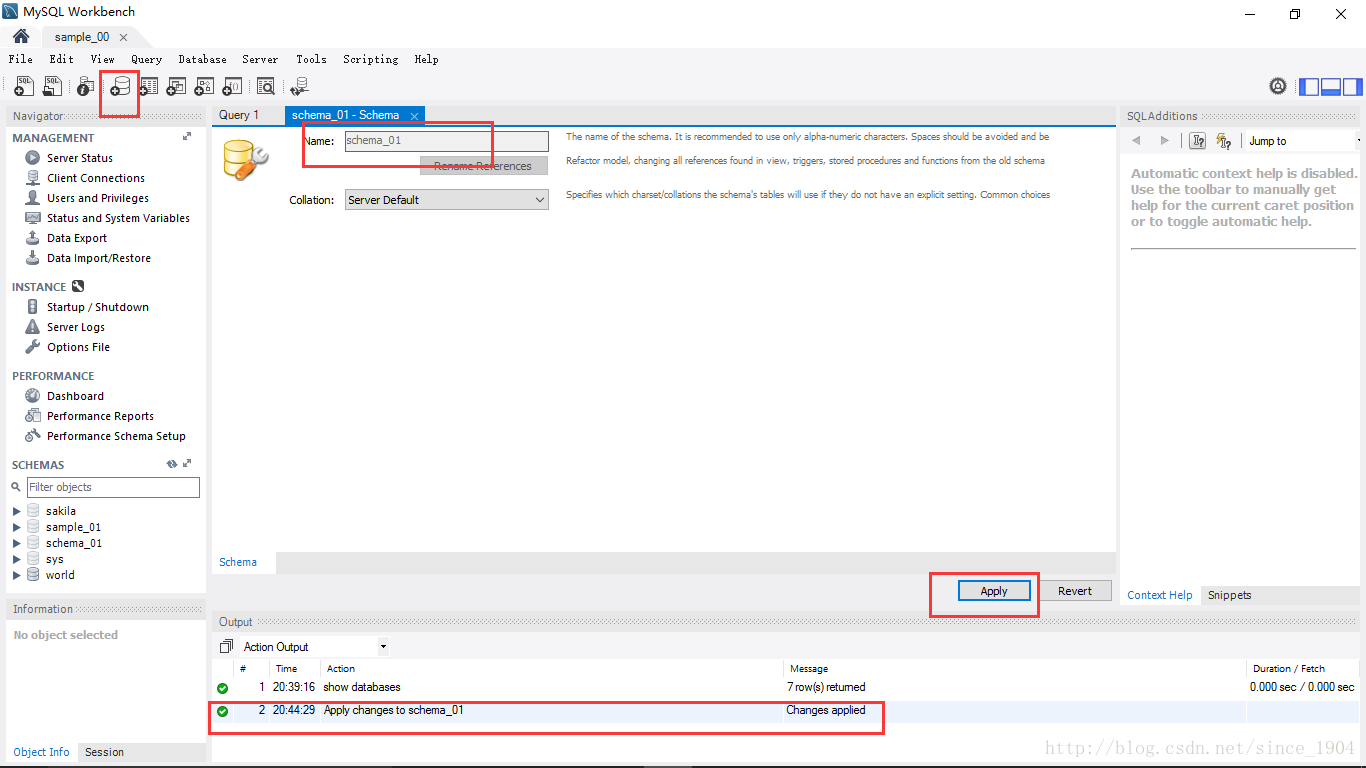Get context help for caret position

[x=1198, y=141]
